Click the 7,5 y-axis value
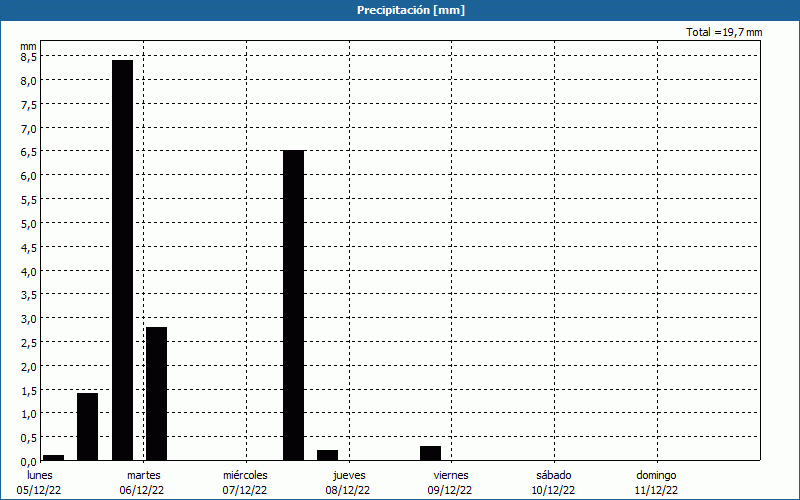 tap(29, 105)
